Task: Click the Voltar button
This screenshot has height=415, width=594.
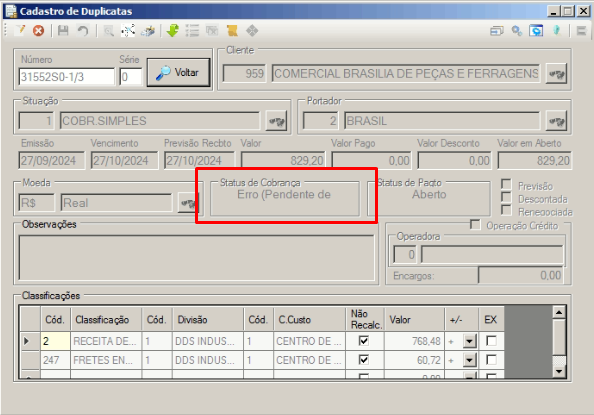Action: [178, 72]
